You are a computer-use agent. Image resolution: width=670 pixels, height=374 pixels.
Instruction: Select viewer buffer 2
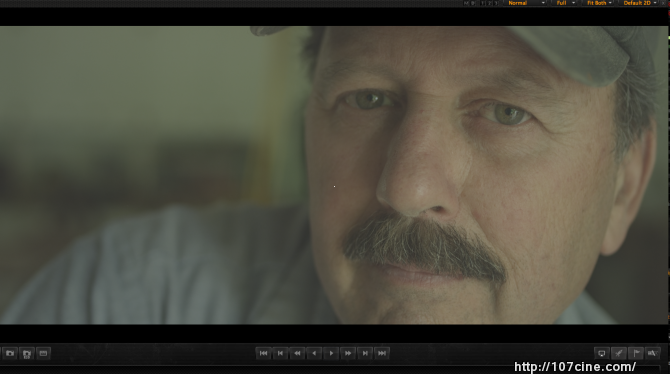click(490, 3)
